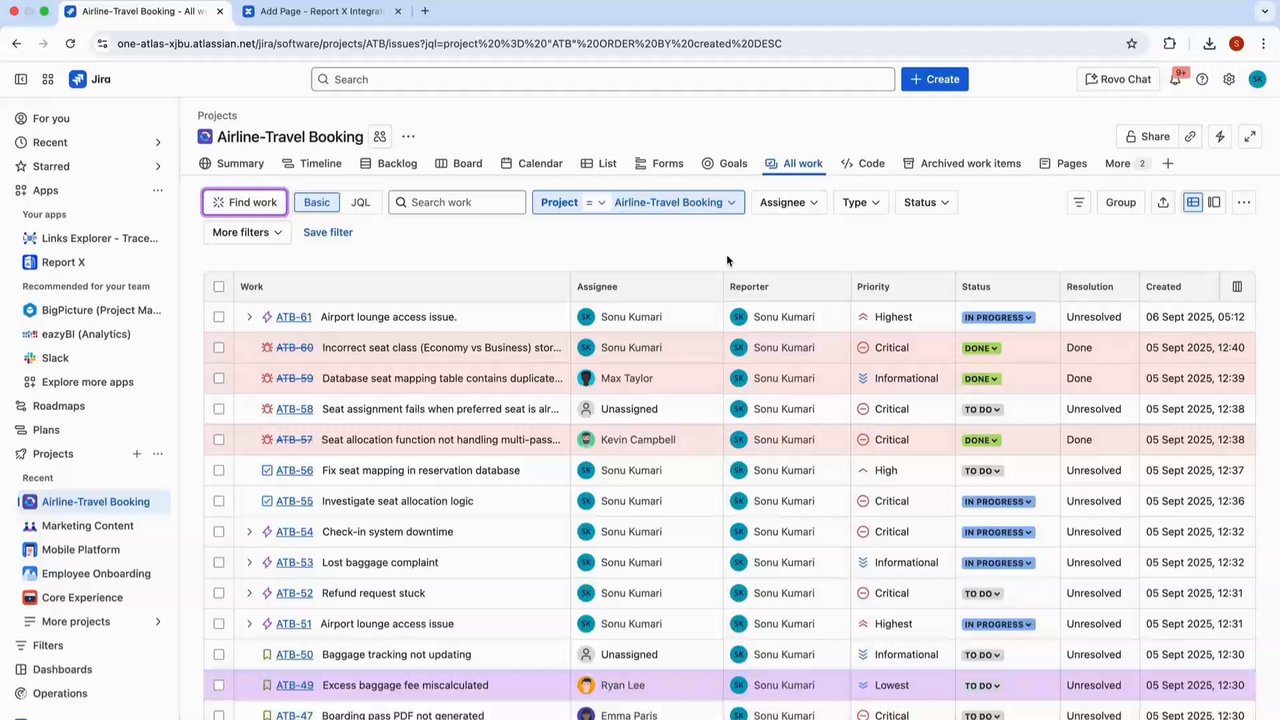Switch to the list view layout icon
This screenshot has height=720, width=1280.
pyautogui.click(x=1193, y=202)
